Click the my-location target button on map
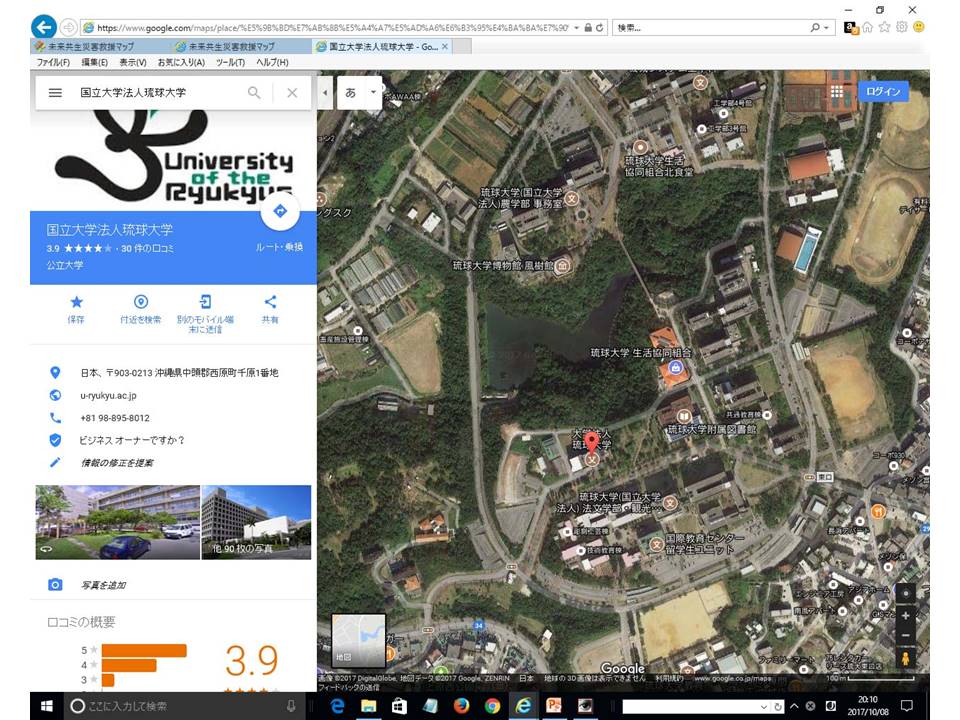The width and height of the screenshot is (960, 720). coord(906,593)
